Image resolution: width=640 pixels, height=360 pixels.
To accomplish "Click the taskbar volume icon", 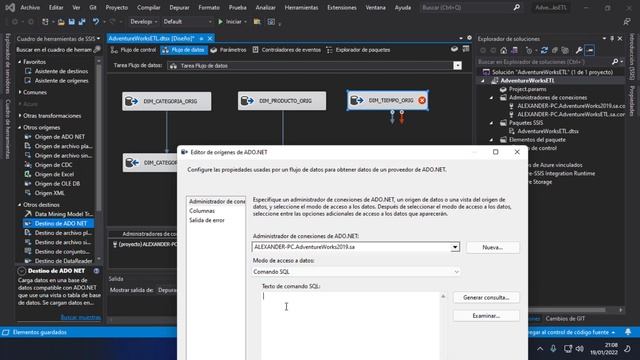I will pyautogui.click(x=580, y=349).
